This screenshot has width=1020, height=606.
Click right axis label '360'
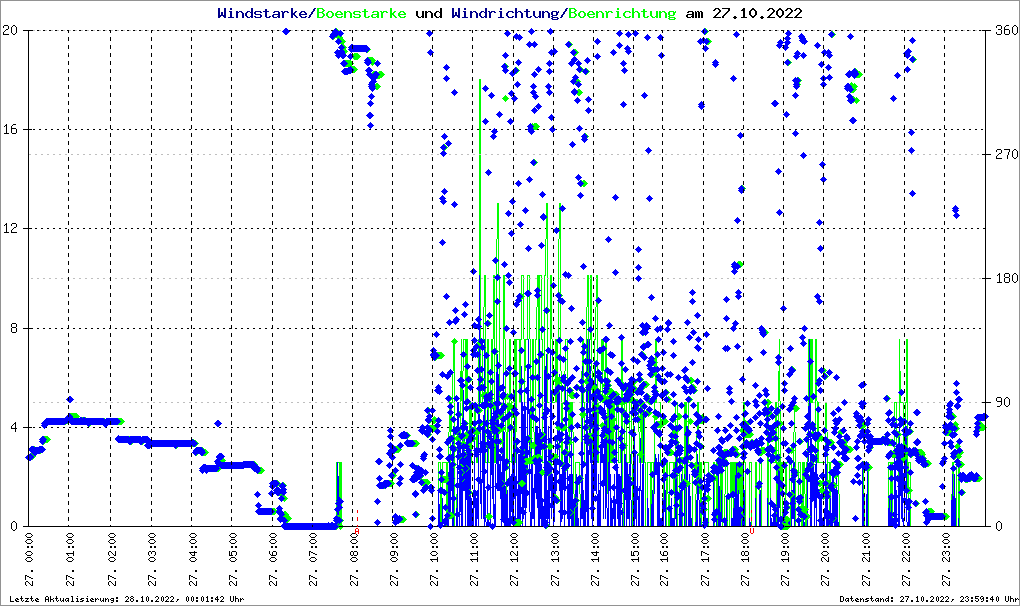(1007, 30)
